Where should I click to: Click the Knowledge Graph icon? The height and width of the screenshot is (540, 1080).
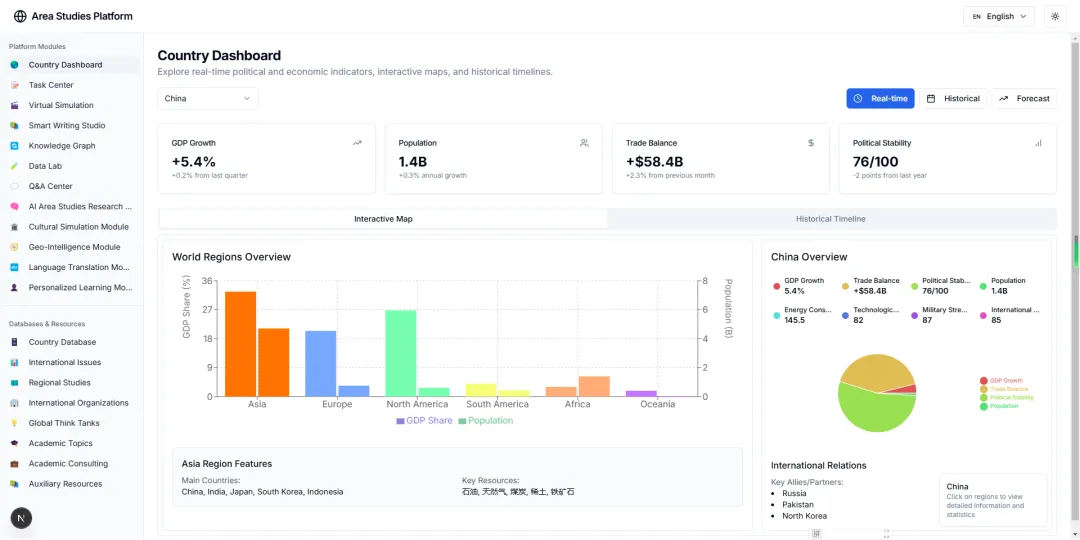(x=15, y=146)
